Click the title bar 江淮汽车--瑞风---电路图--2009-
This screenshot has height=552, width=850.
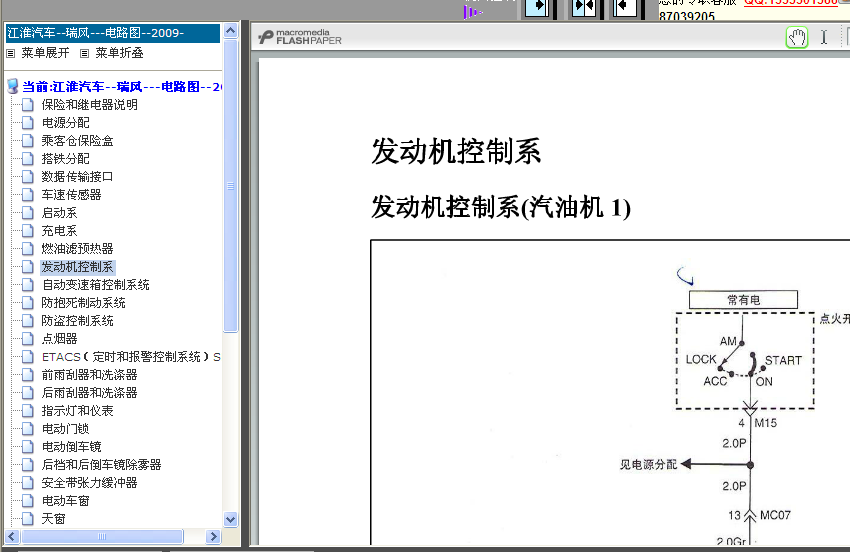click(x=113, y=33)
